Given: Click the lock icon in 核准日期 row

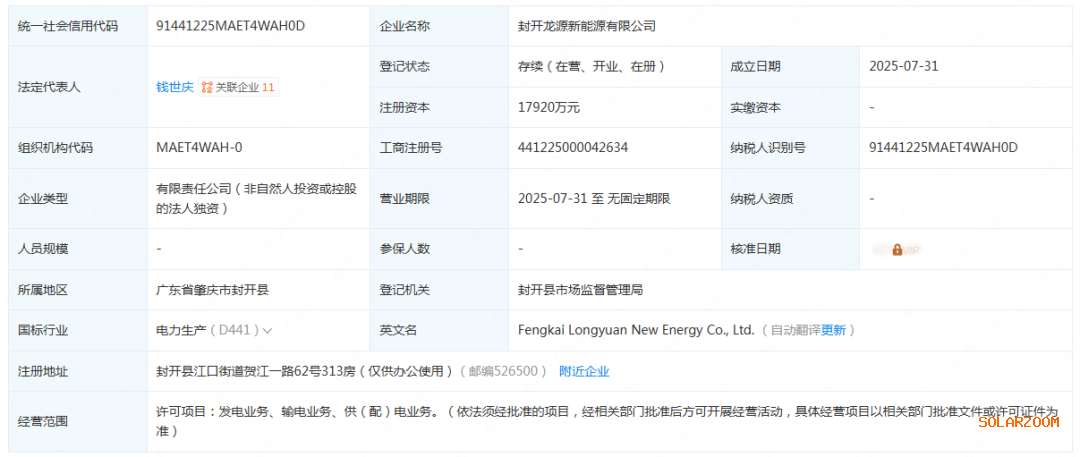Looking at the screenshot, I should tap(897, 249).
